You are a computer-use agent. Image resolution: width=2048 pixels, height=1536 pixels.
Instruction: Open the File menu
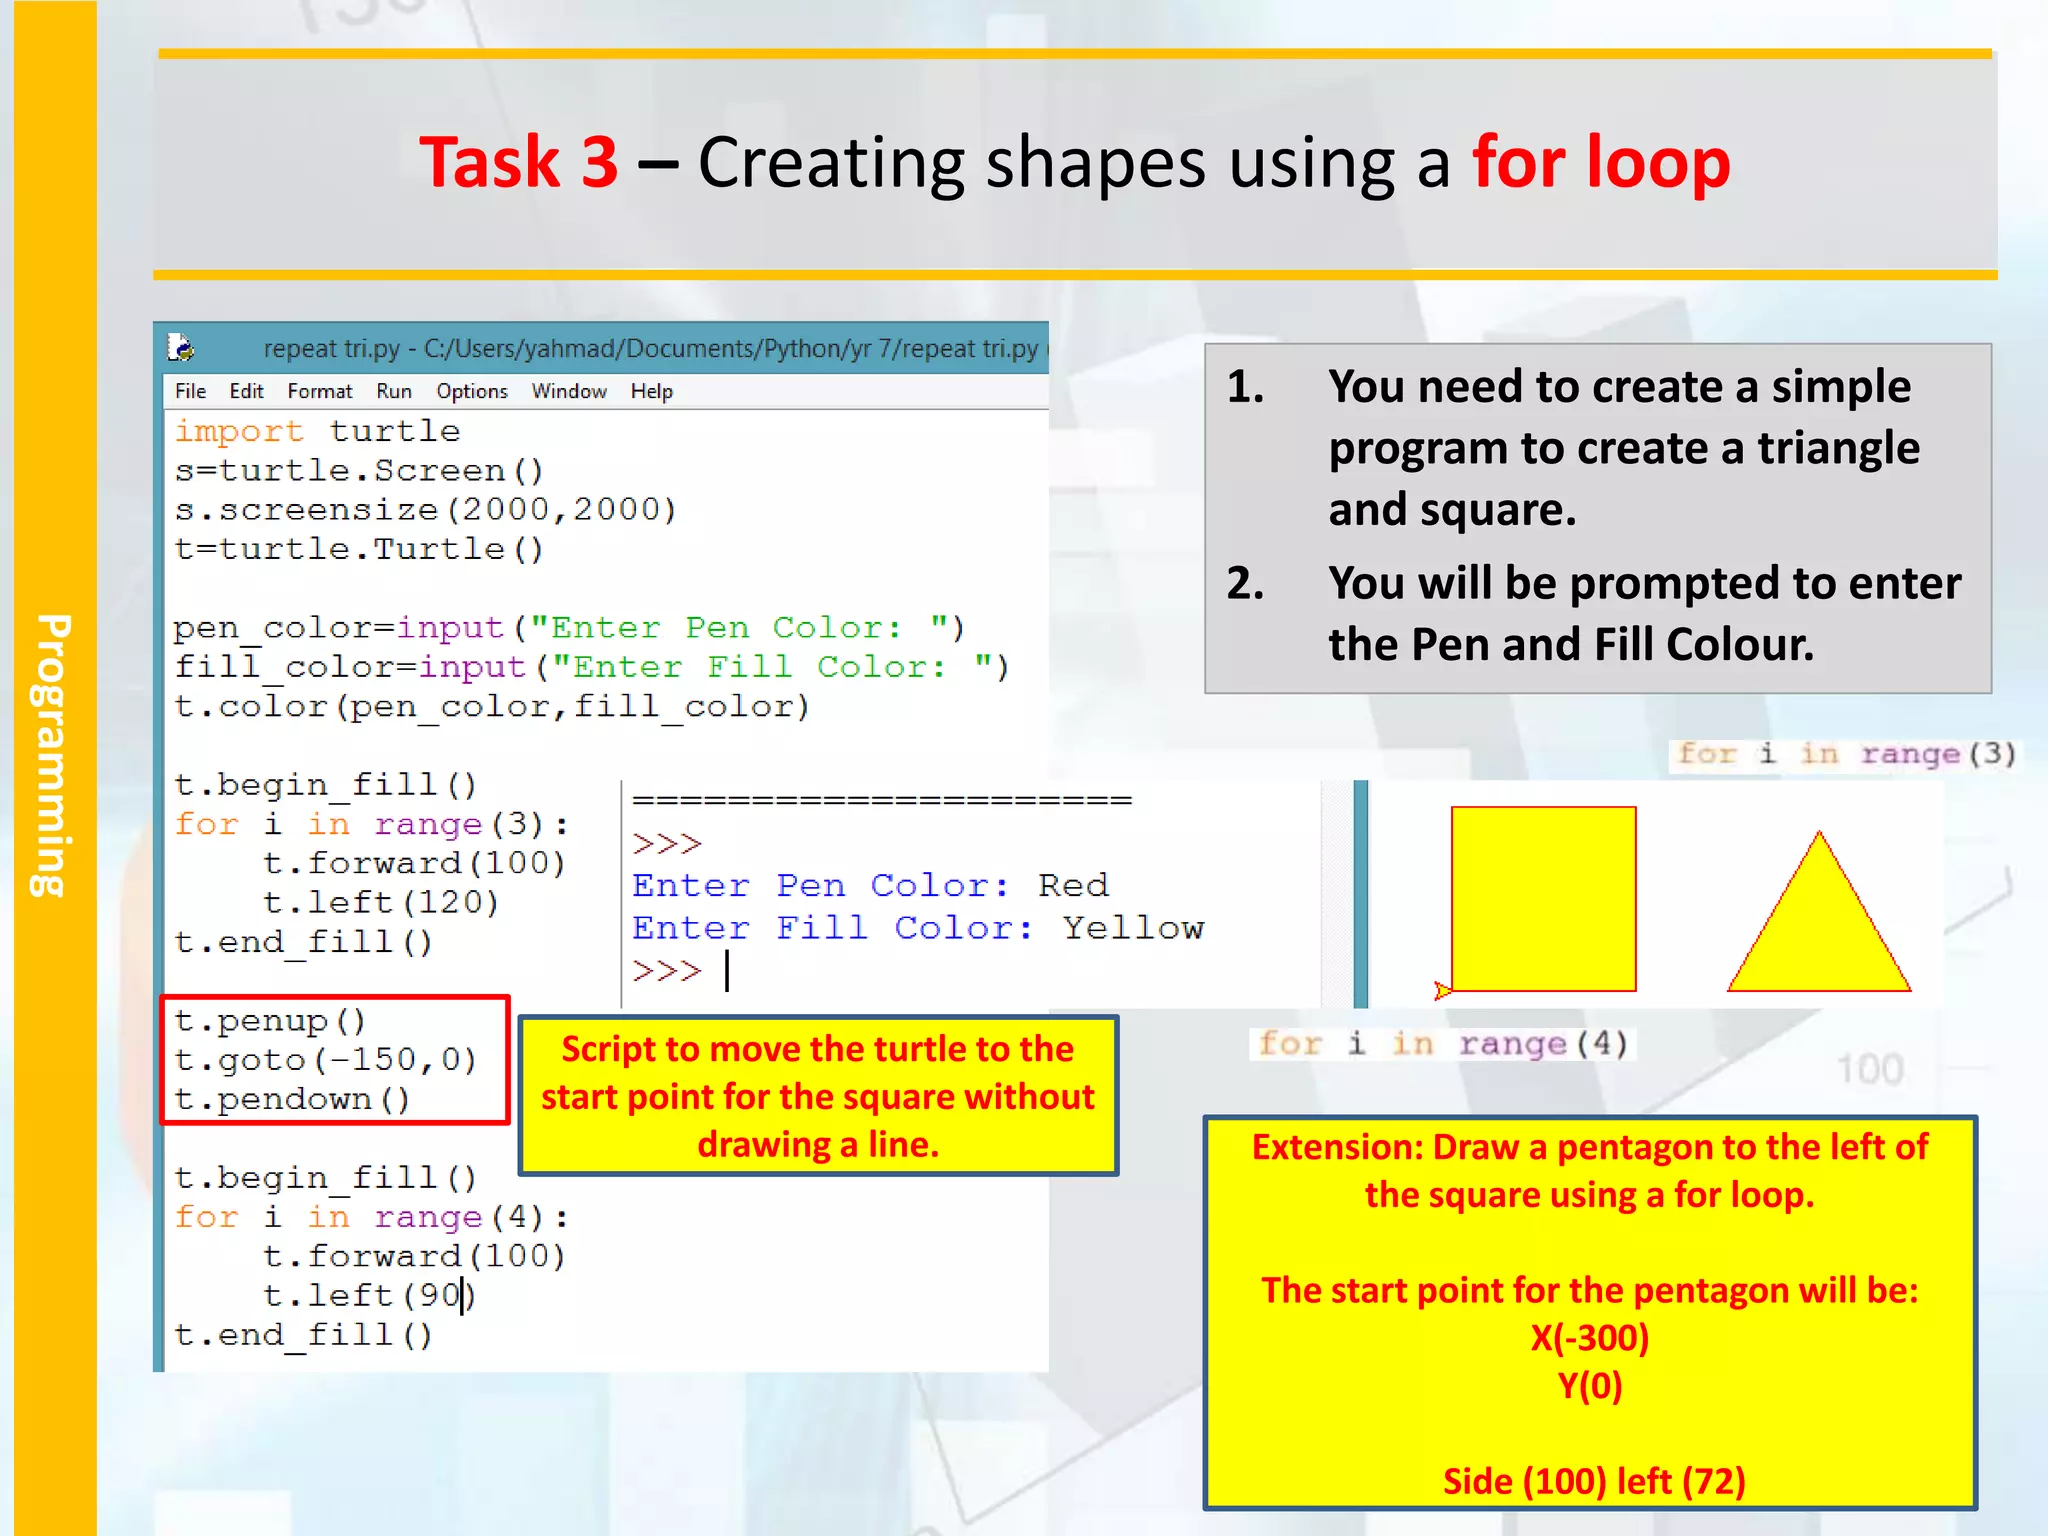point(189,391)
